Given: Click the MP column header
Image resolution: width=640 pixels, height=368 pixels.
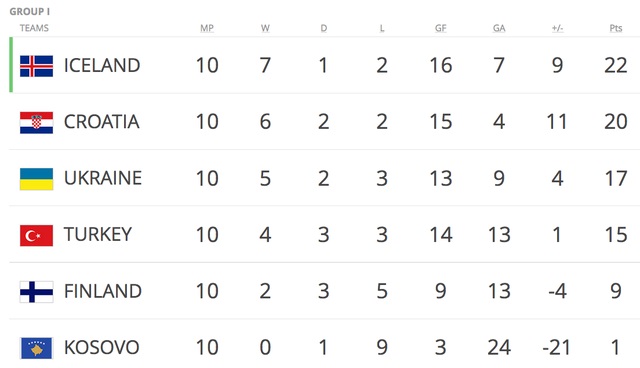Looking at the screenshot, I should point(207,28).
